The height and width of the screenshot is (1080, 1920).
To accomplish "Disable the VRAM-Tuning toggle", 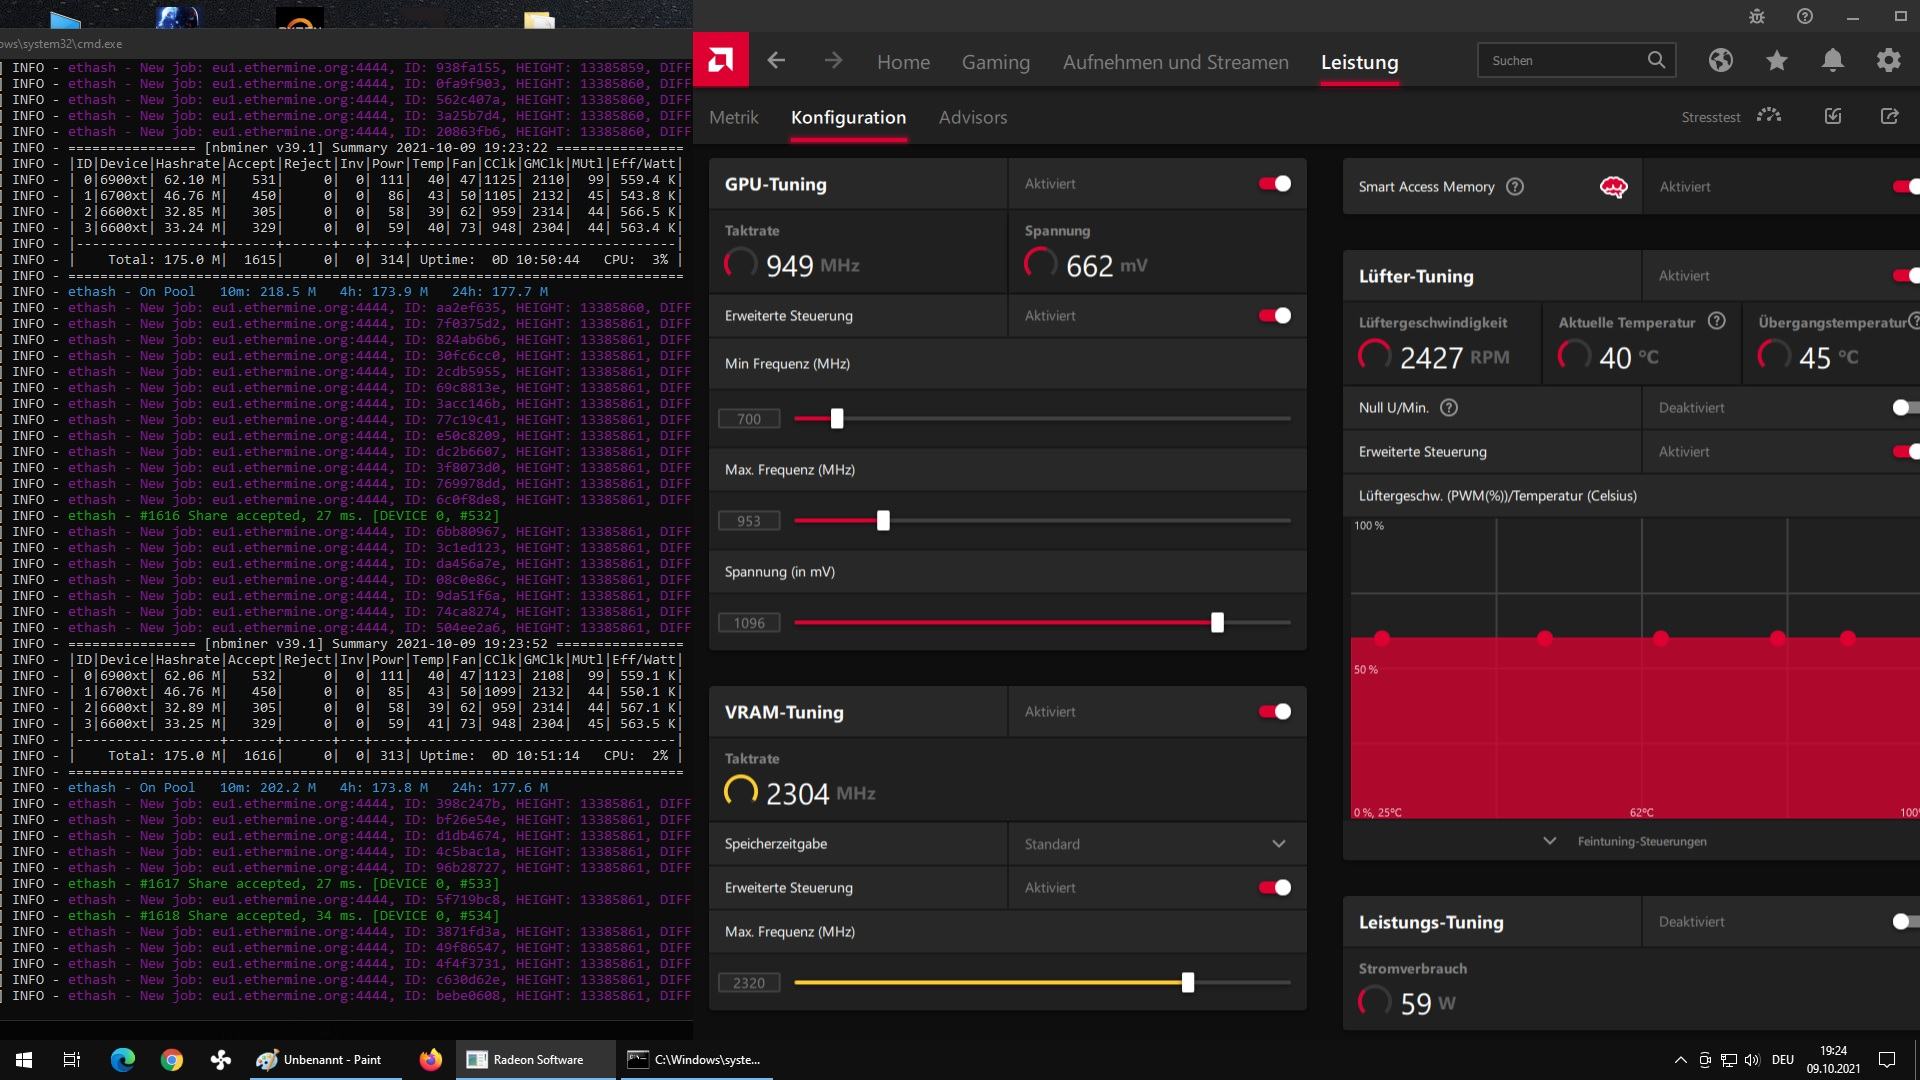I will pyautogui.click(x=1275, y=712).
